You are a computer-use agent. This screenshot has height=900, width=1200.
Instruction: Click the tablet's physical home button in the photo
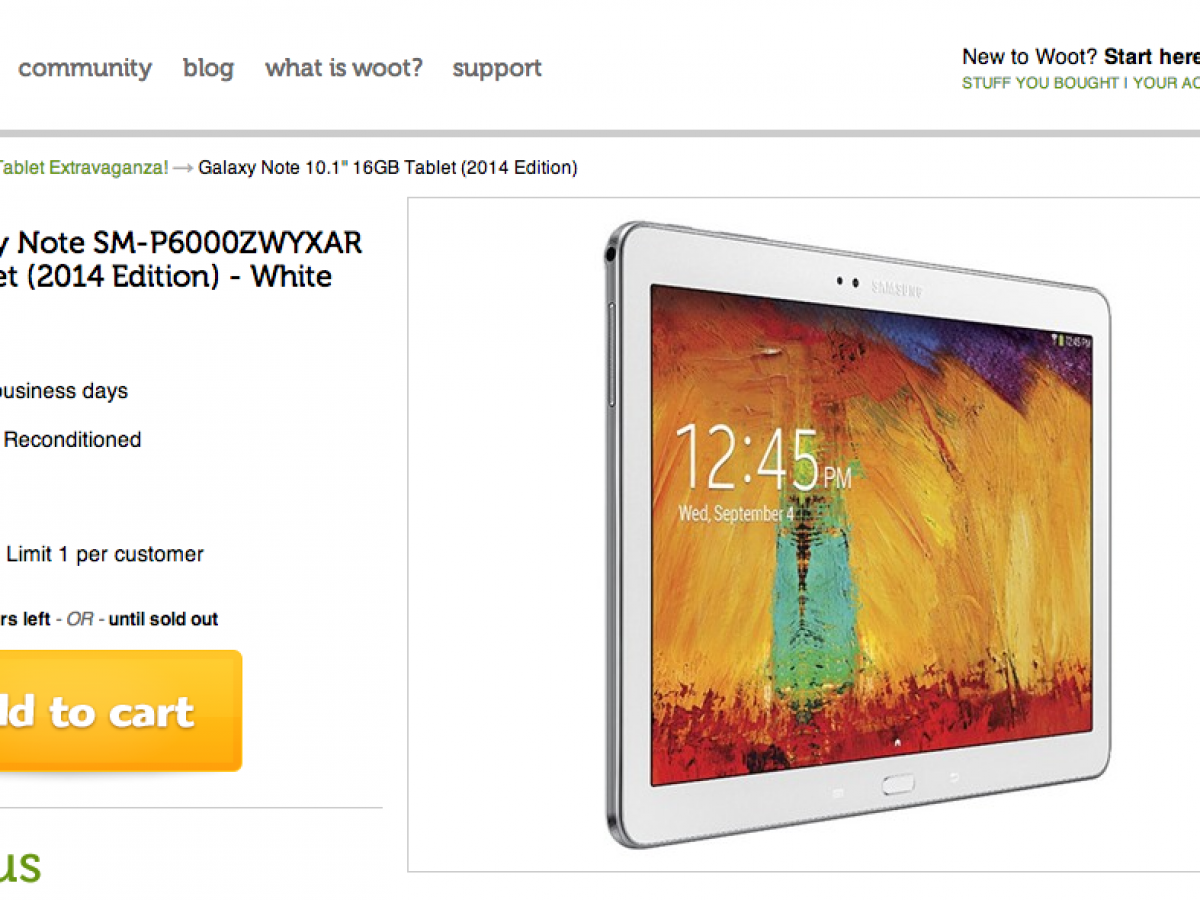click(x=898, y=785)
